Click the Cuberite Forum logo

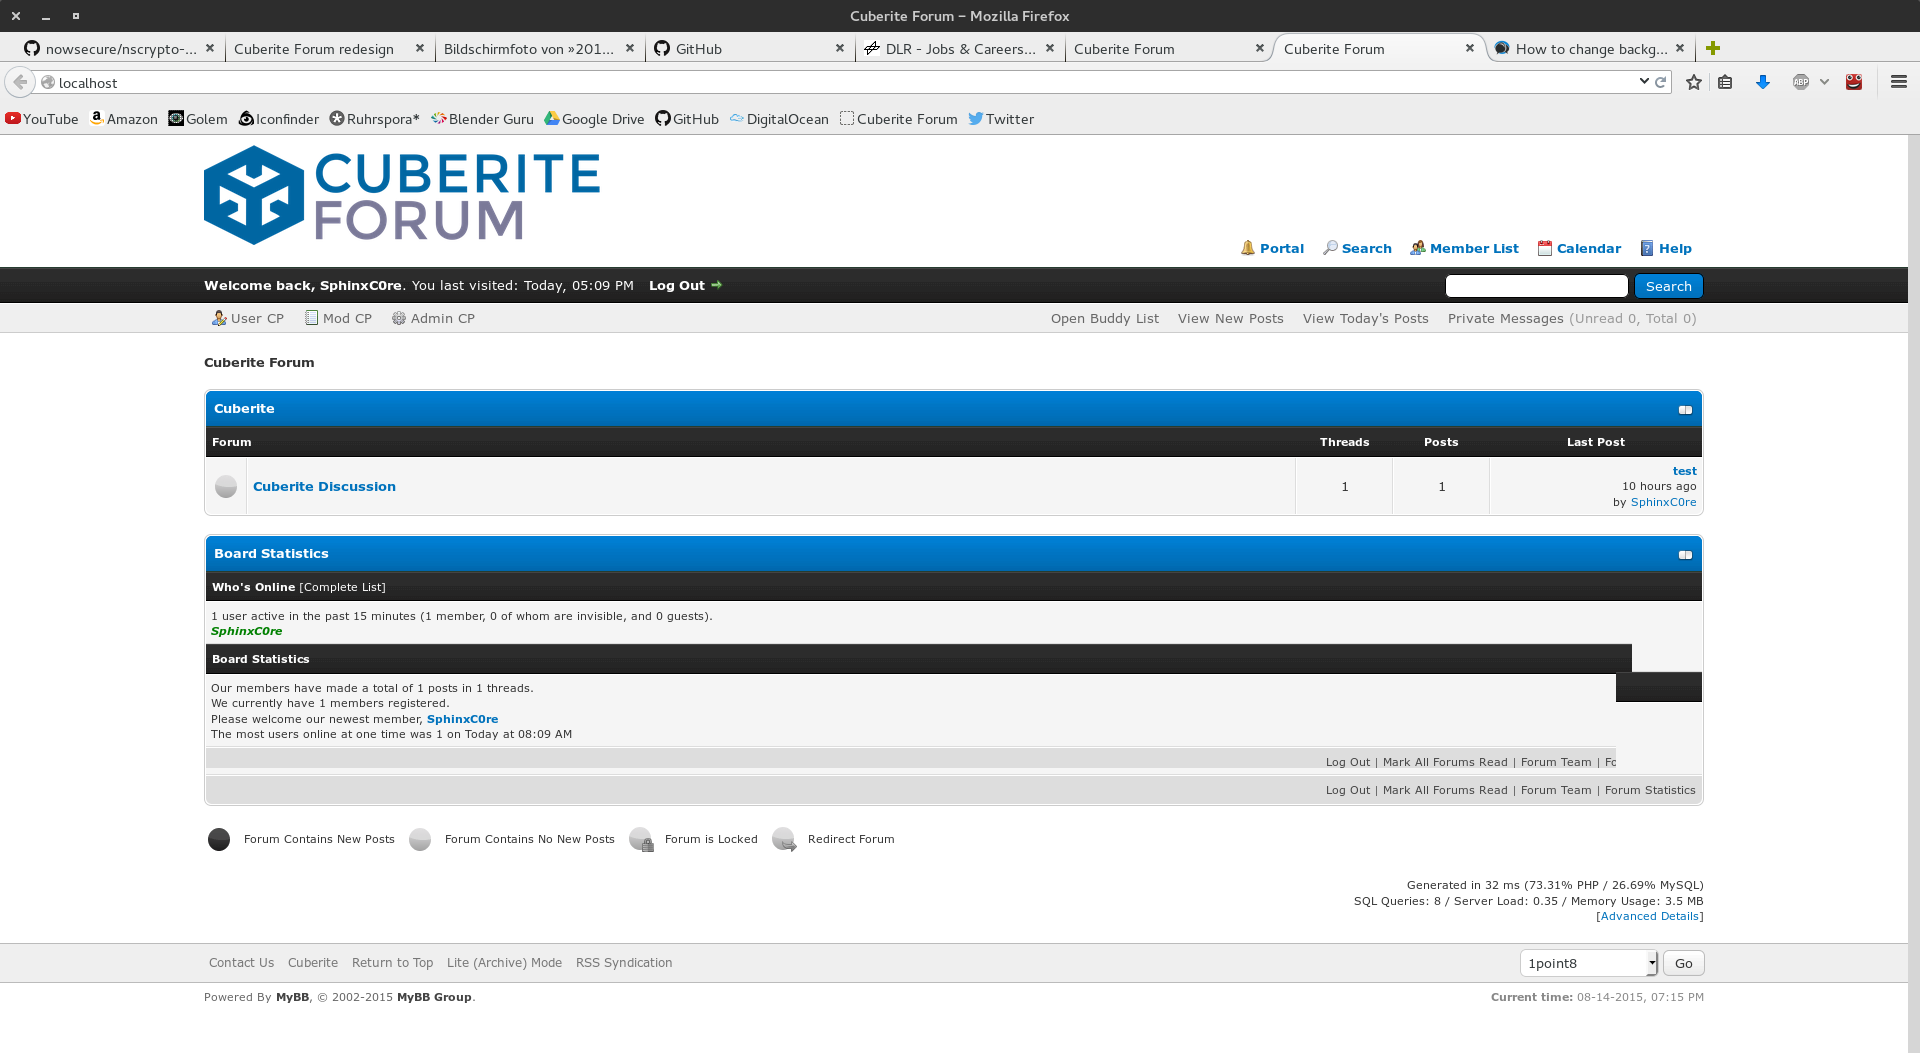coord(401,195)
